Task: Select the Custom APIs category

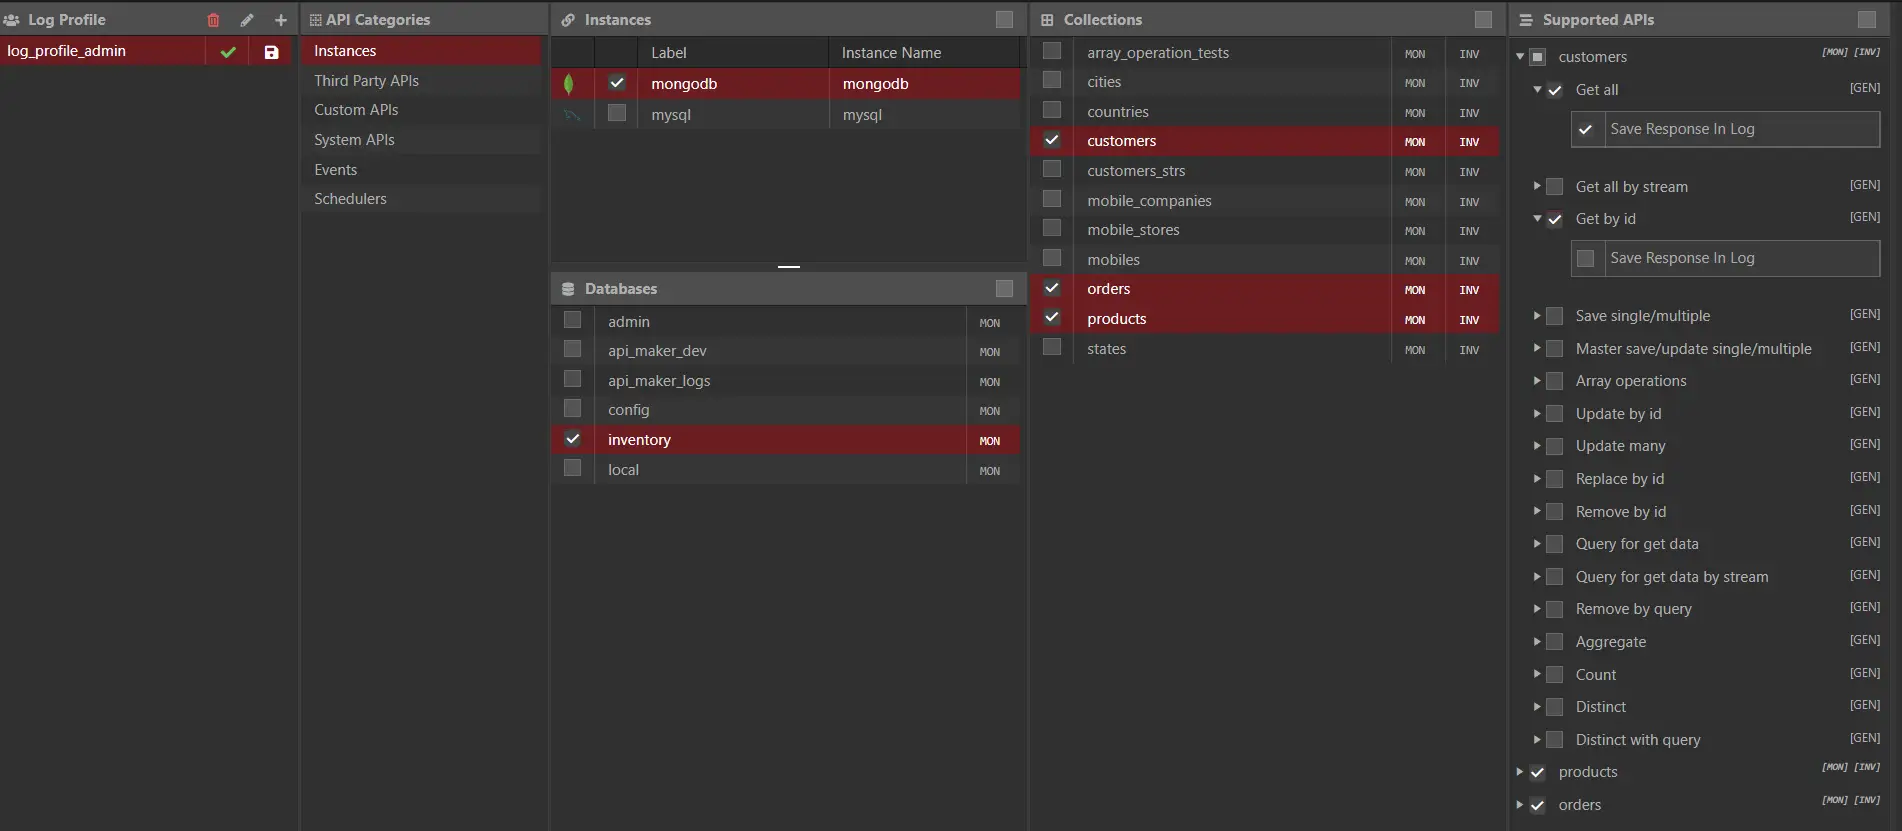Action: pyautogui.click(x=421, y=110)
